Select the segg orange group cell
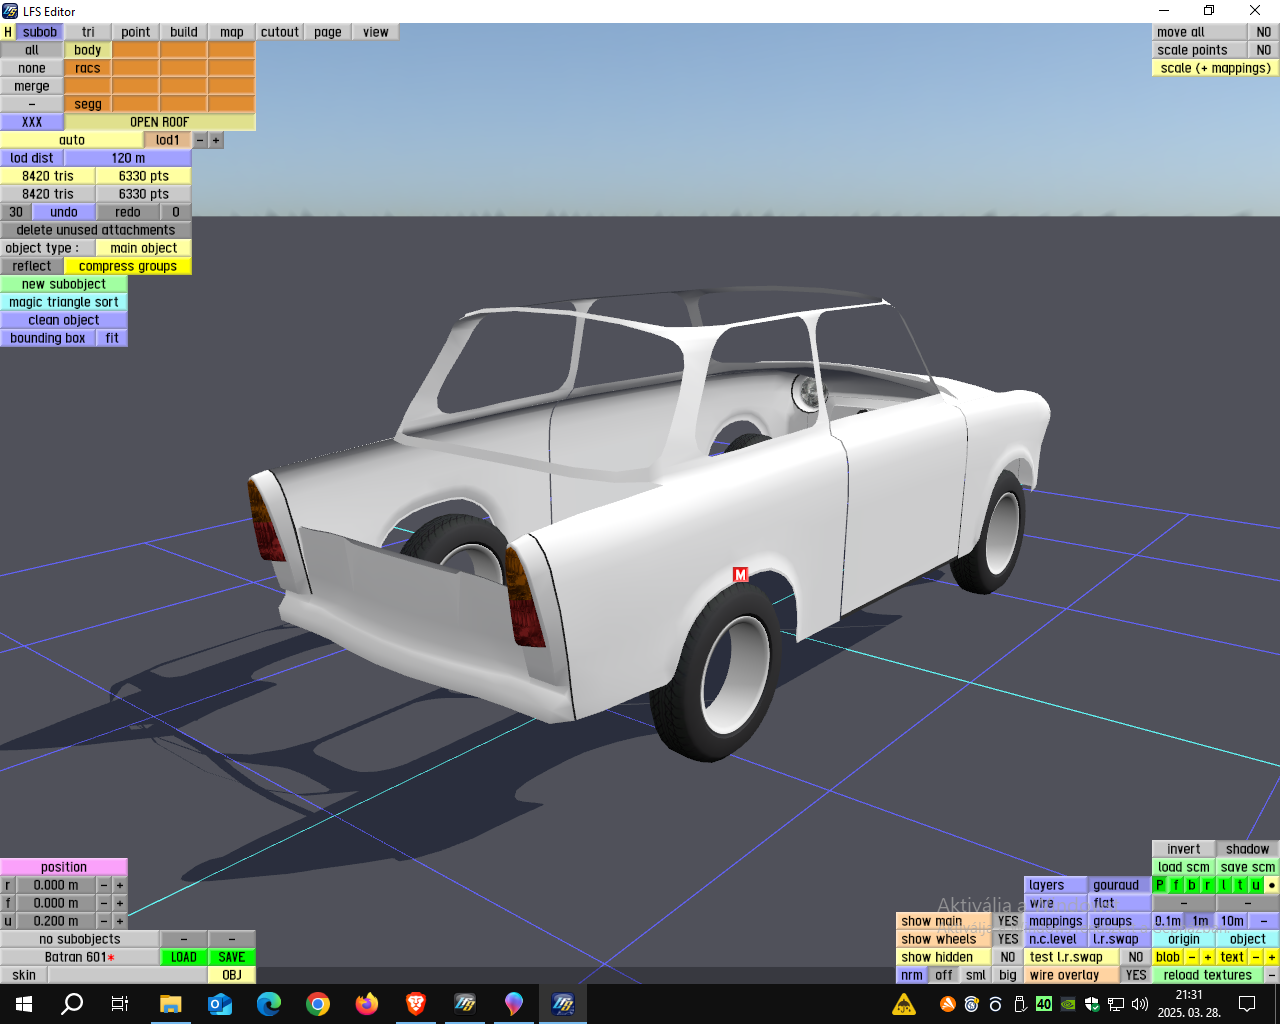This screenshot has height=1024, width=1280. (88, 104)
